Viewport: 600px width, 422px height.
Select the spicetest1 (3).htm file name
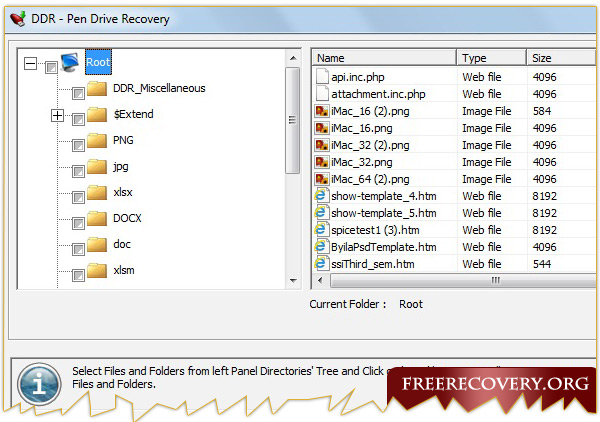coord(375,230)
